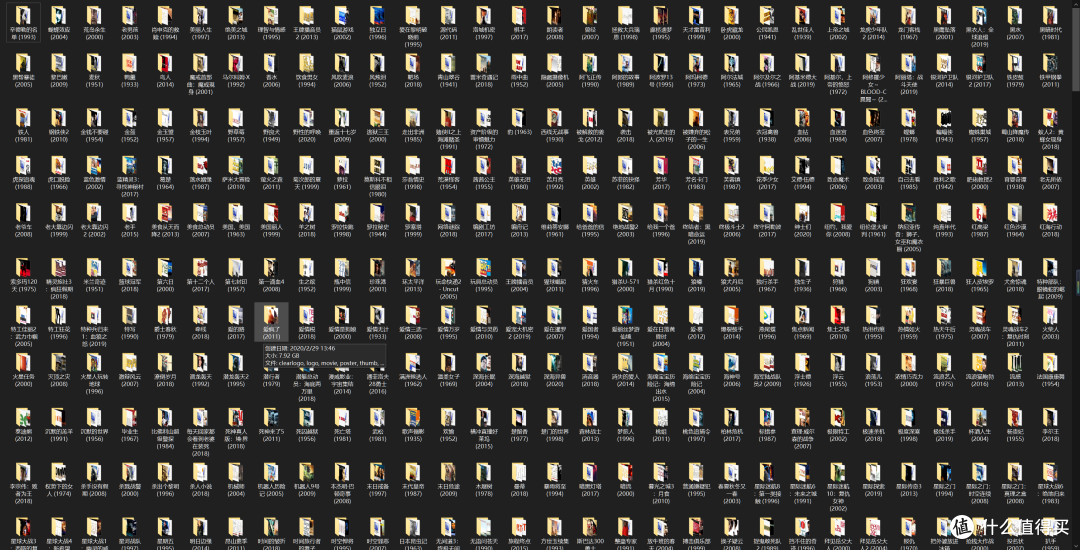Select the 特工狂花 (1996) folder
This screenshot has height=550, width=1080.
point(59,323)
